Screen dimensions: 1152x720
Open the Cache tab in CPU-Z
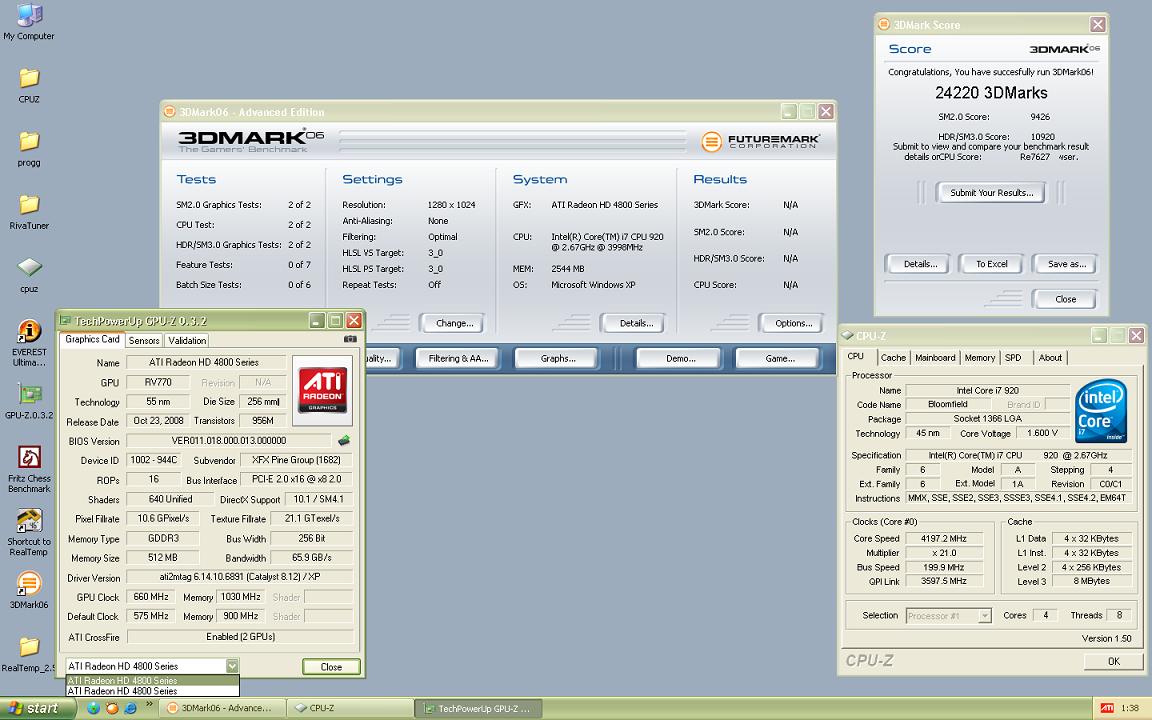(893, 358)
